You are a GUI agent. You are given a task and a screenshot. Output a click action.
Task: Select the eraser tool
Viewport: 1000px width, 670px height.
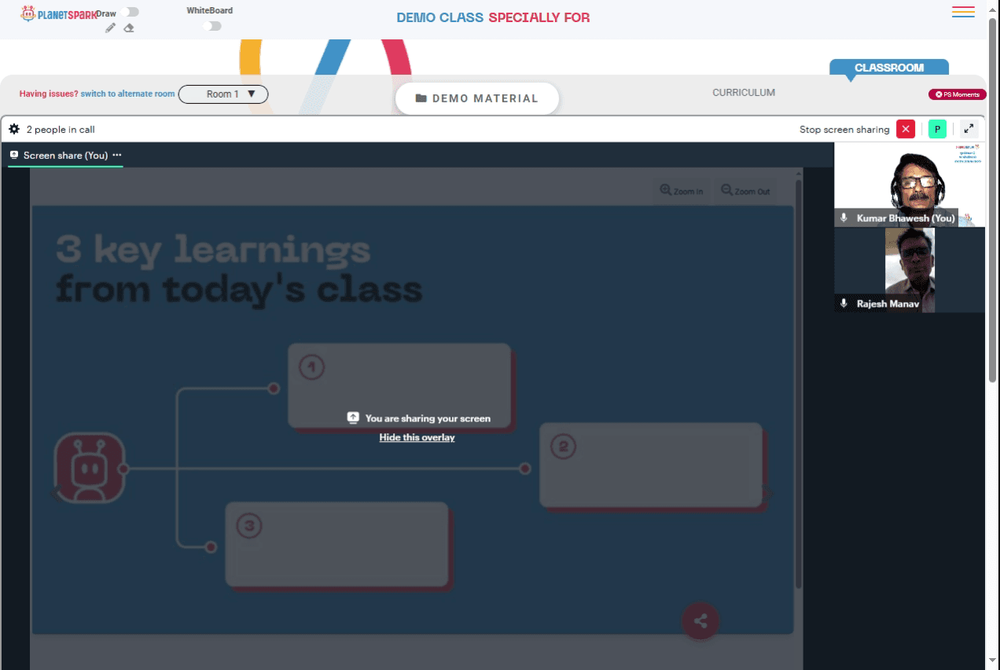coord(129,28)
